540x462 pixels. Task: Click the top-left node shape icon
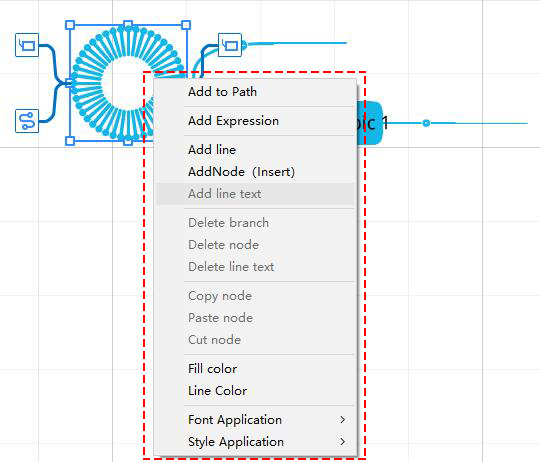coord(27,45)
